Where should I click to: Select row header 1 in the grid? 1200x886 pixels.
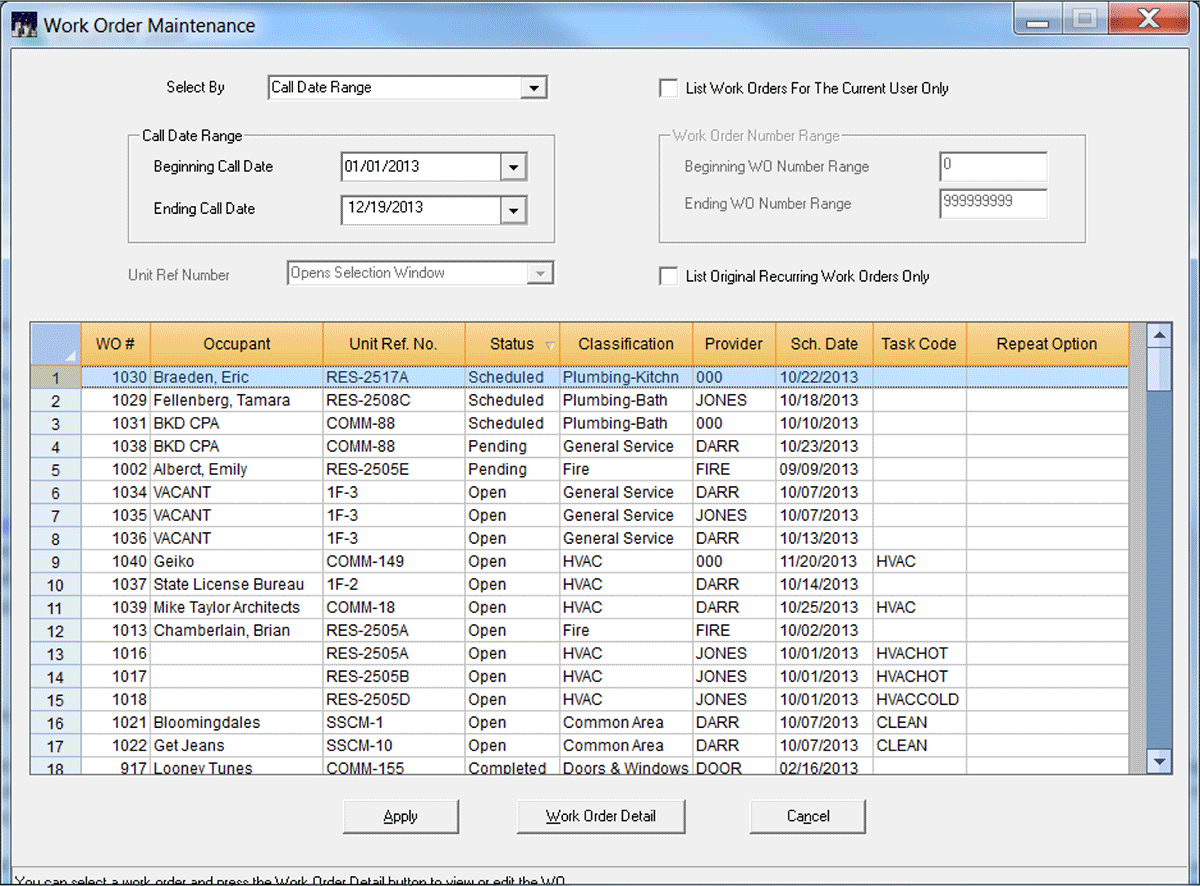point(56,378)
